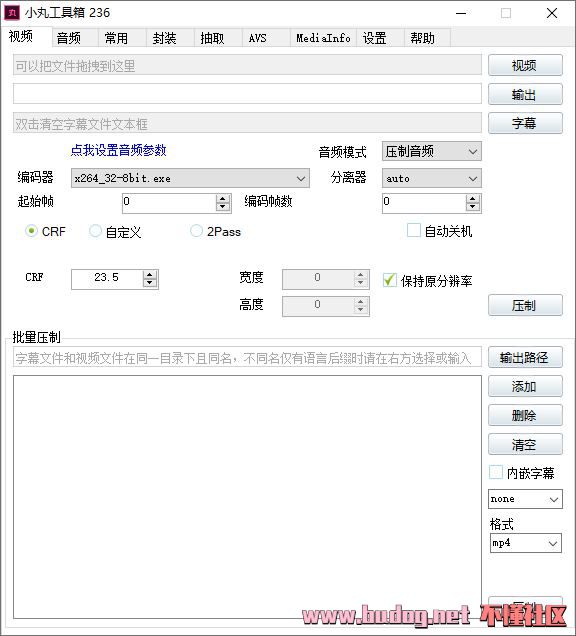Screen dimensions: 576x636
Task: Click the 输出路径 button
Action: (525, 357)
